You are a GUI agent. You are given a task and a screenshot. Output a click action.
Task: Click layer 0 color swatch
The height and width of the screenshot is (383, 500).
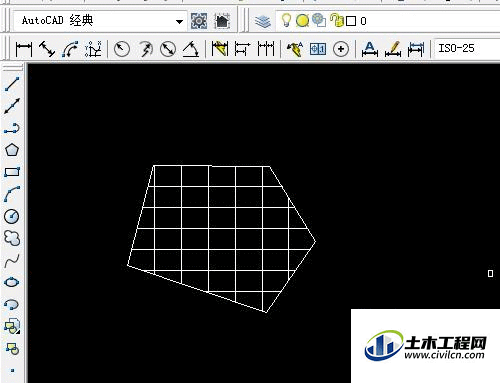351,21
